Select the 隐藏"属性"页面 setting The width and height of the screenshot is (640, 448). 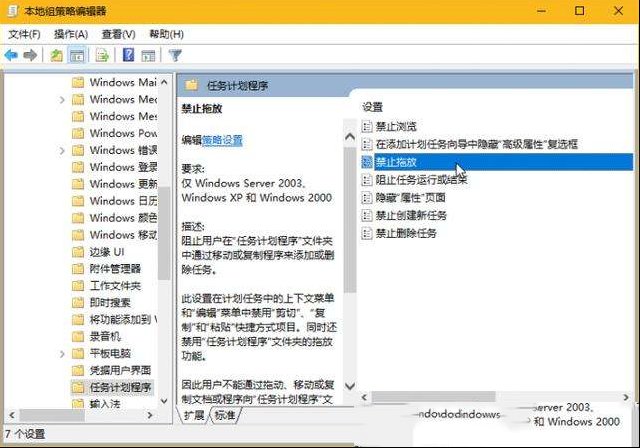coord(410,198)
